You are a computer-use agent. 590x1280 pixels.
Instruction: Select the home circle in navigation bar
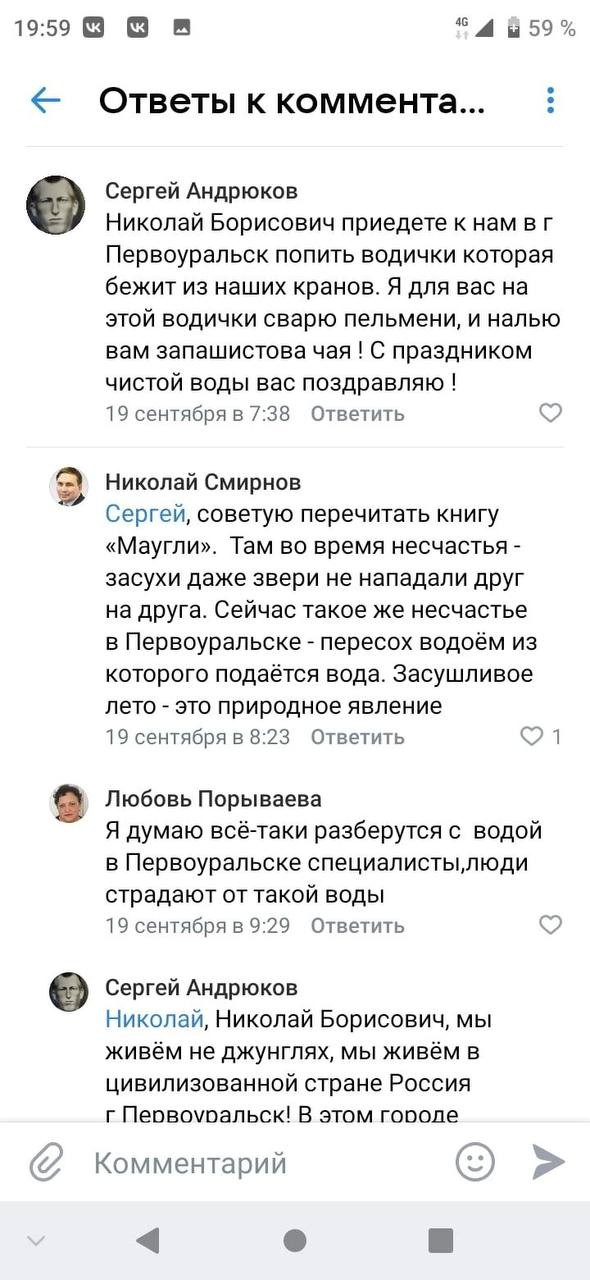[x=294, y=1239]
